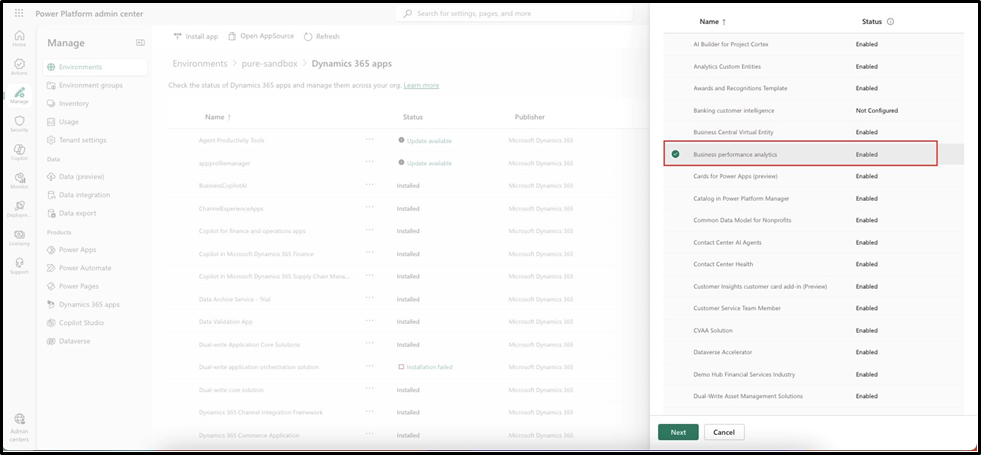Screen dimensions: 981x455
Task: Select Dataverse Accelerator row
Action: (813, 352)
